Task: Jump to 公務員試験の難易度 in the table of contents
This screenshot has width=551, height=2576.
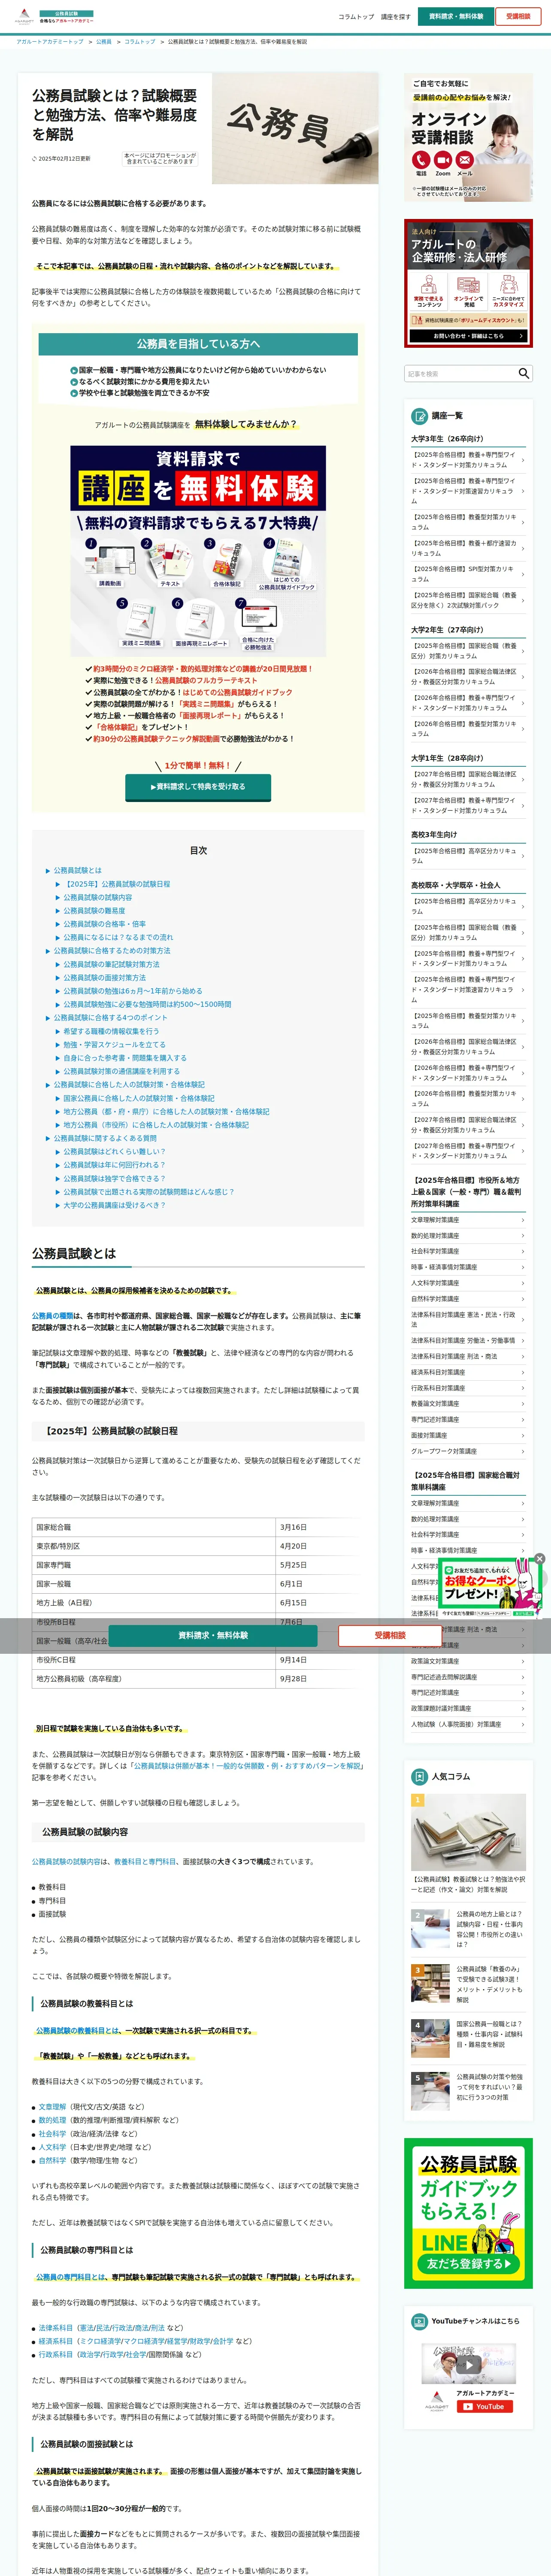Action: click(x=95, y=911)
